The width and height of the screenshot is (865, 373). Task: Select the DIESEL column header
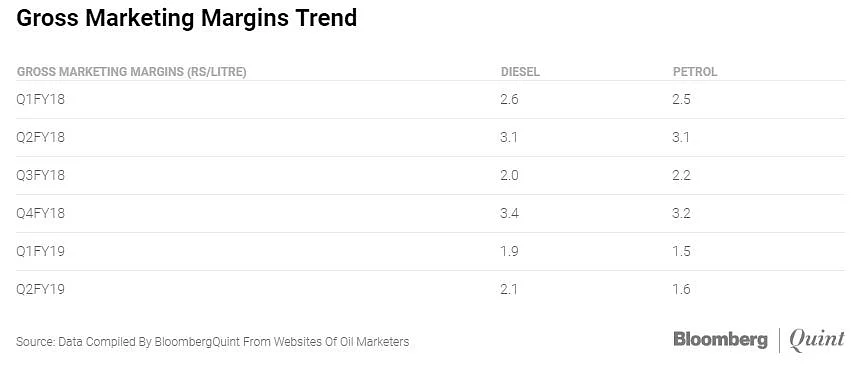pyautogui.click(x=520, y=72)
